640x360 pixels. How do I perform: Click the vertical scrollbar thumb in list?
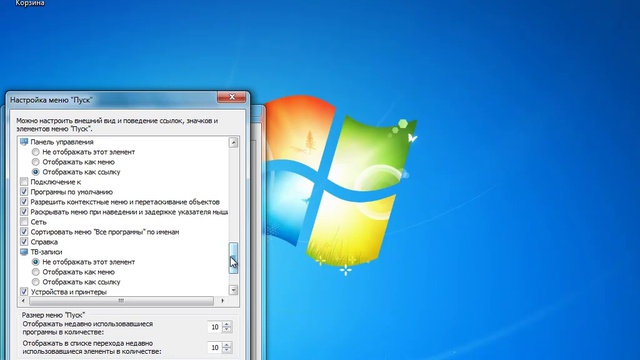[233, 258]
